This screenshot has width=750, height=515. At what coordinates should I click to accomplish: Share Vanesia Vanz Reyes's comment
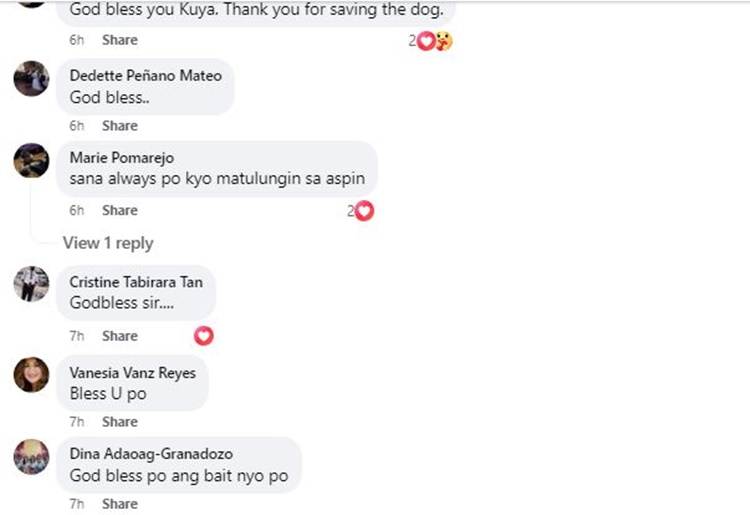tap(120, 422)
